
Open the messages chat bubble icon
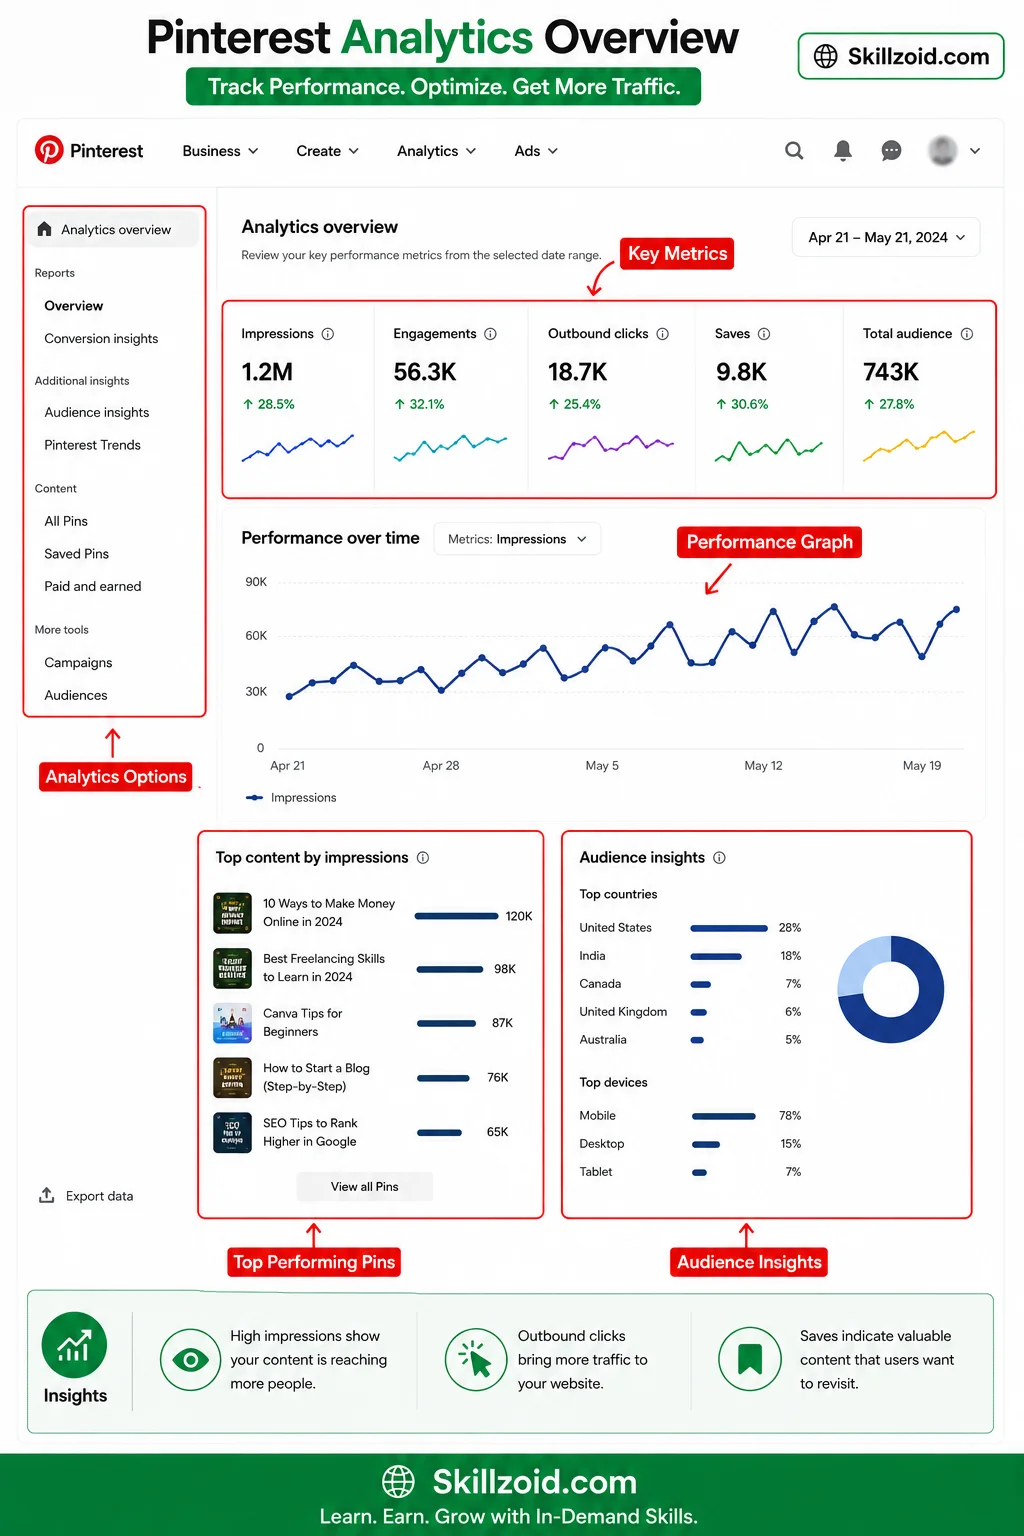[891, 151]
